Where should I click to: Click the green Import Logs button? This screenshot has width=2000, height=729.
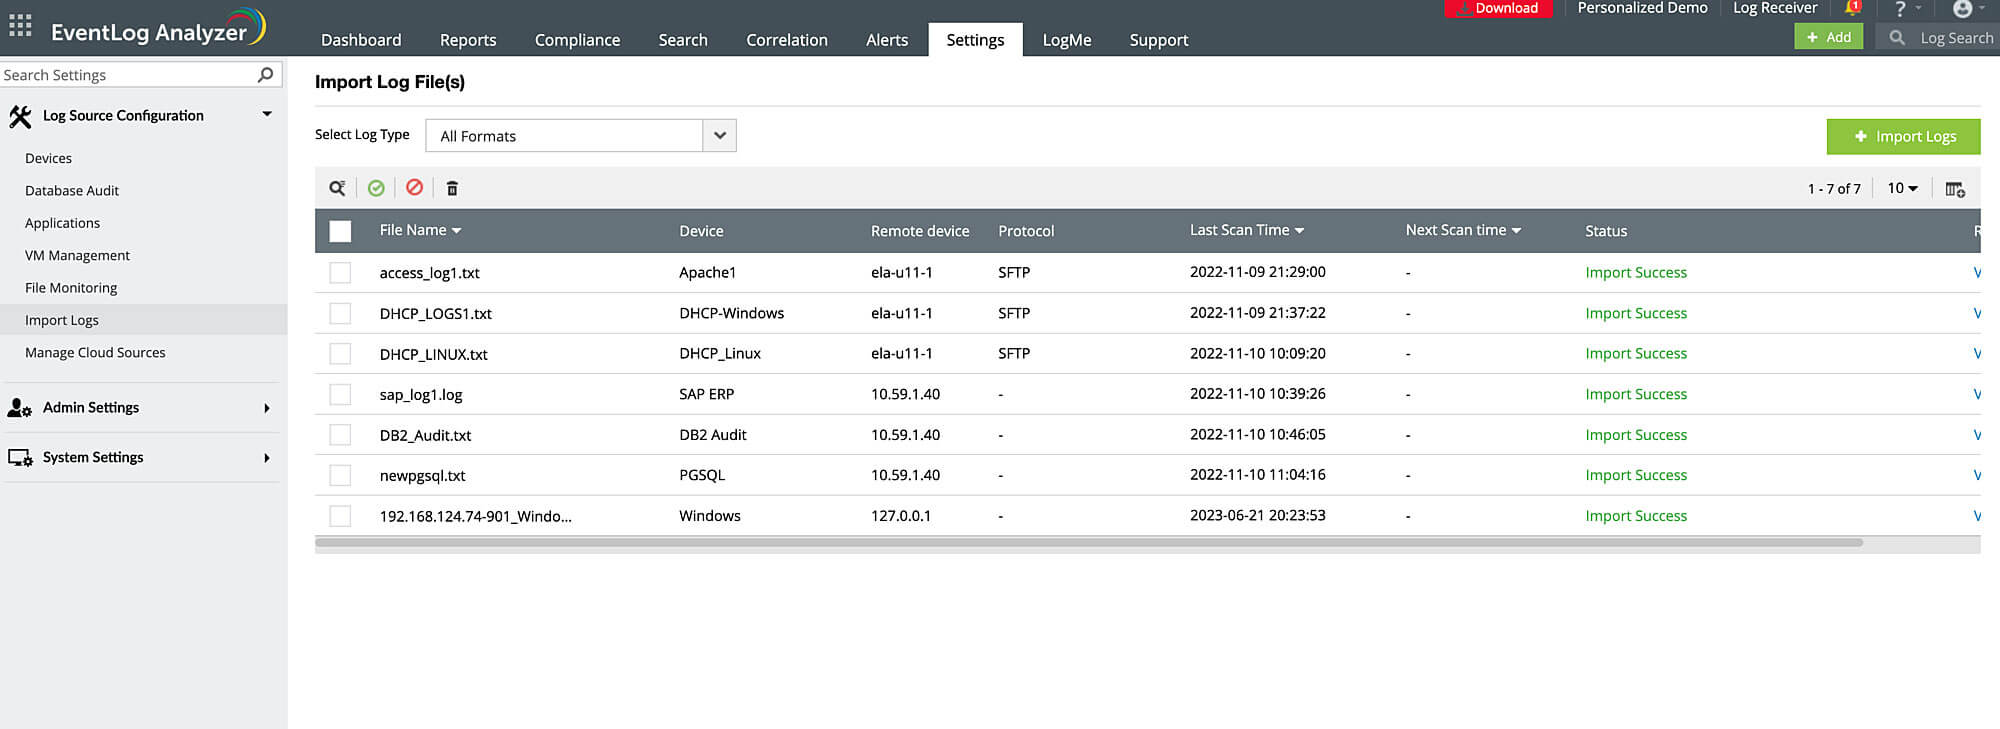click(1903, 137)
